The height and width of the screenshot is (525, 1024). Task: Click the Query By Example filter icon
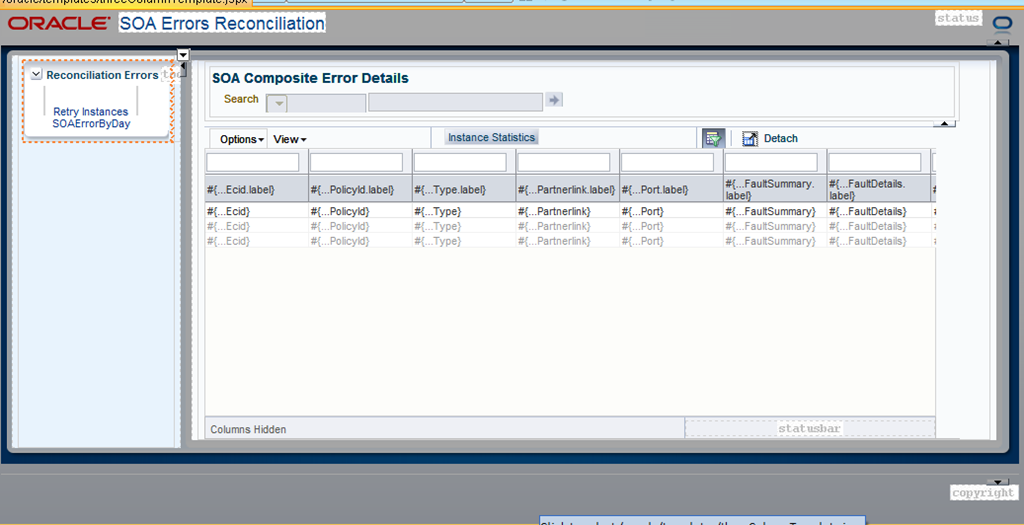tap(713, 138)
